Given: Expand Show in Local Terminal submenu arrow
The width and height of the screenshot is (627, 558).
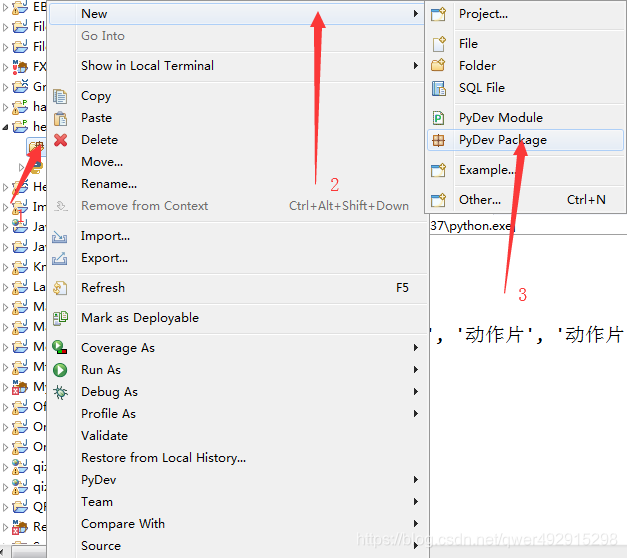Looking at the screenshot, I should pos(416,66).
